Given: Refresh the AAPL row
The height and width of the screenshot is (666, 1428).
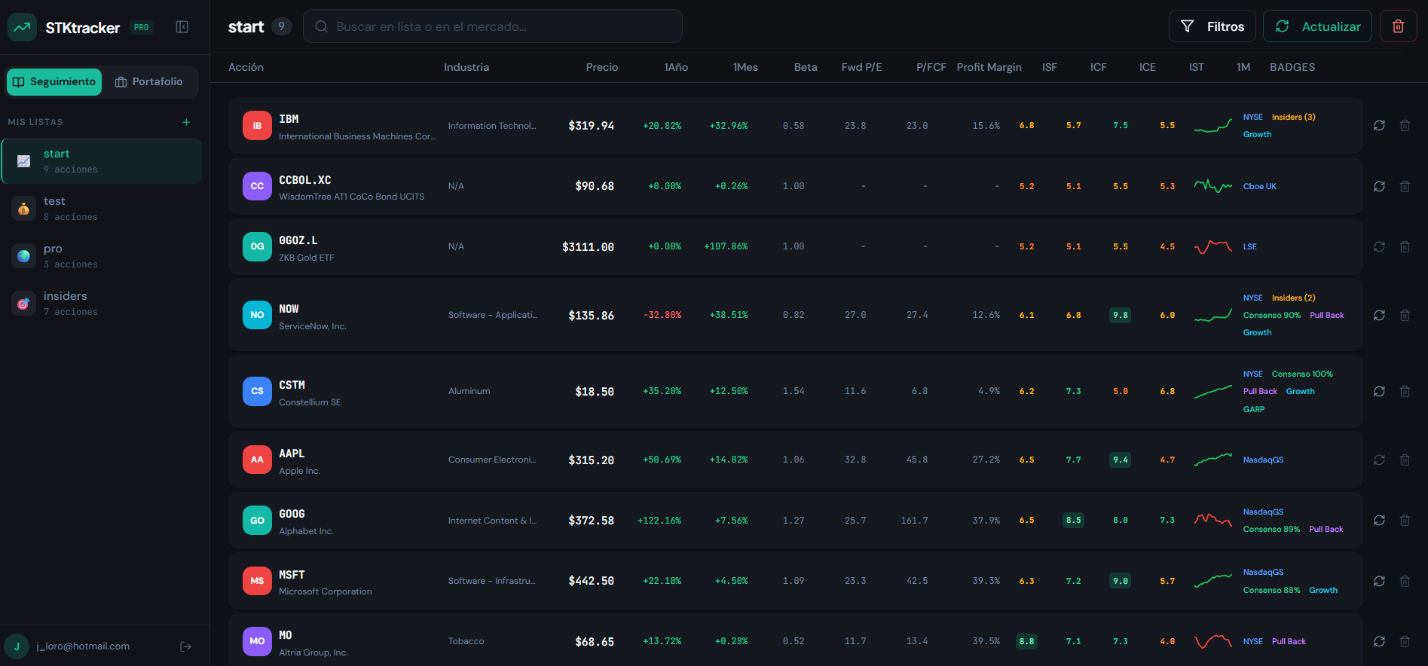Looking at the screenshot, I should [x=1379, y=459].
